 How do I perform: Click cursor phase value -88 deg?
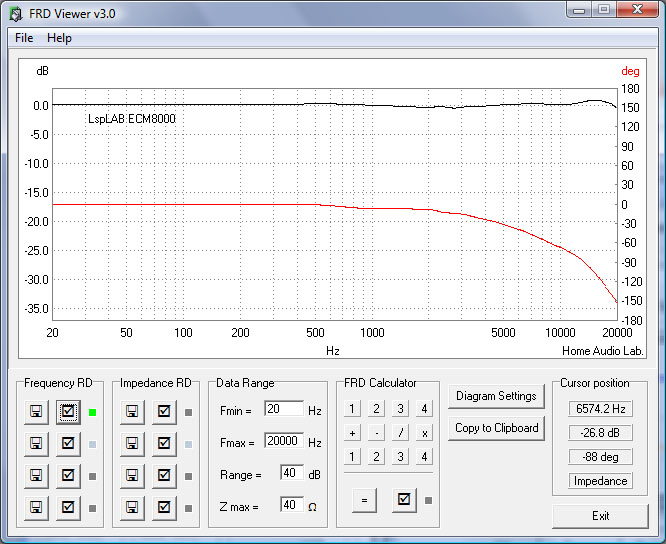(601, 457)
